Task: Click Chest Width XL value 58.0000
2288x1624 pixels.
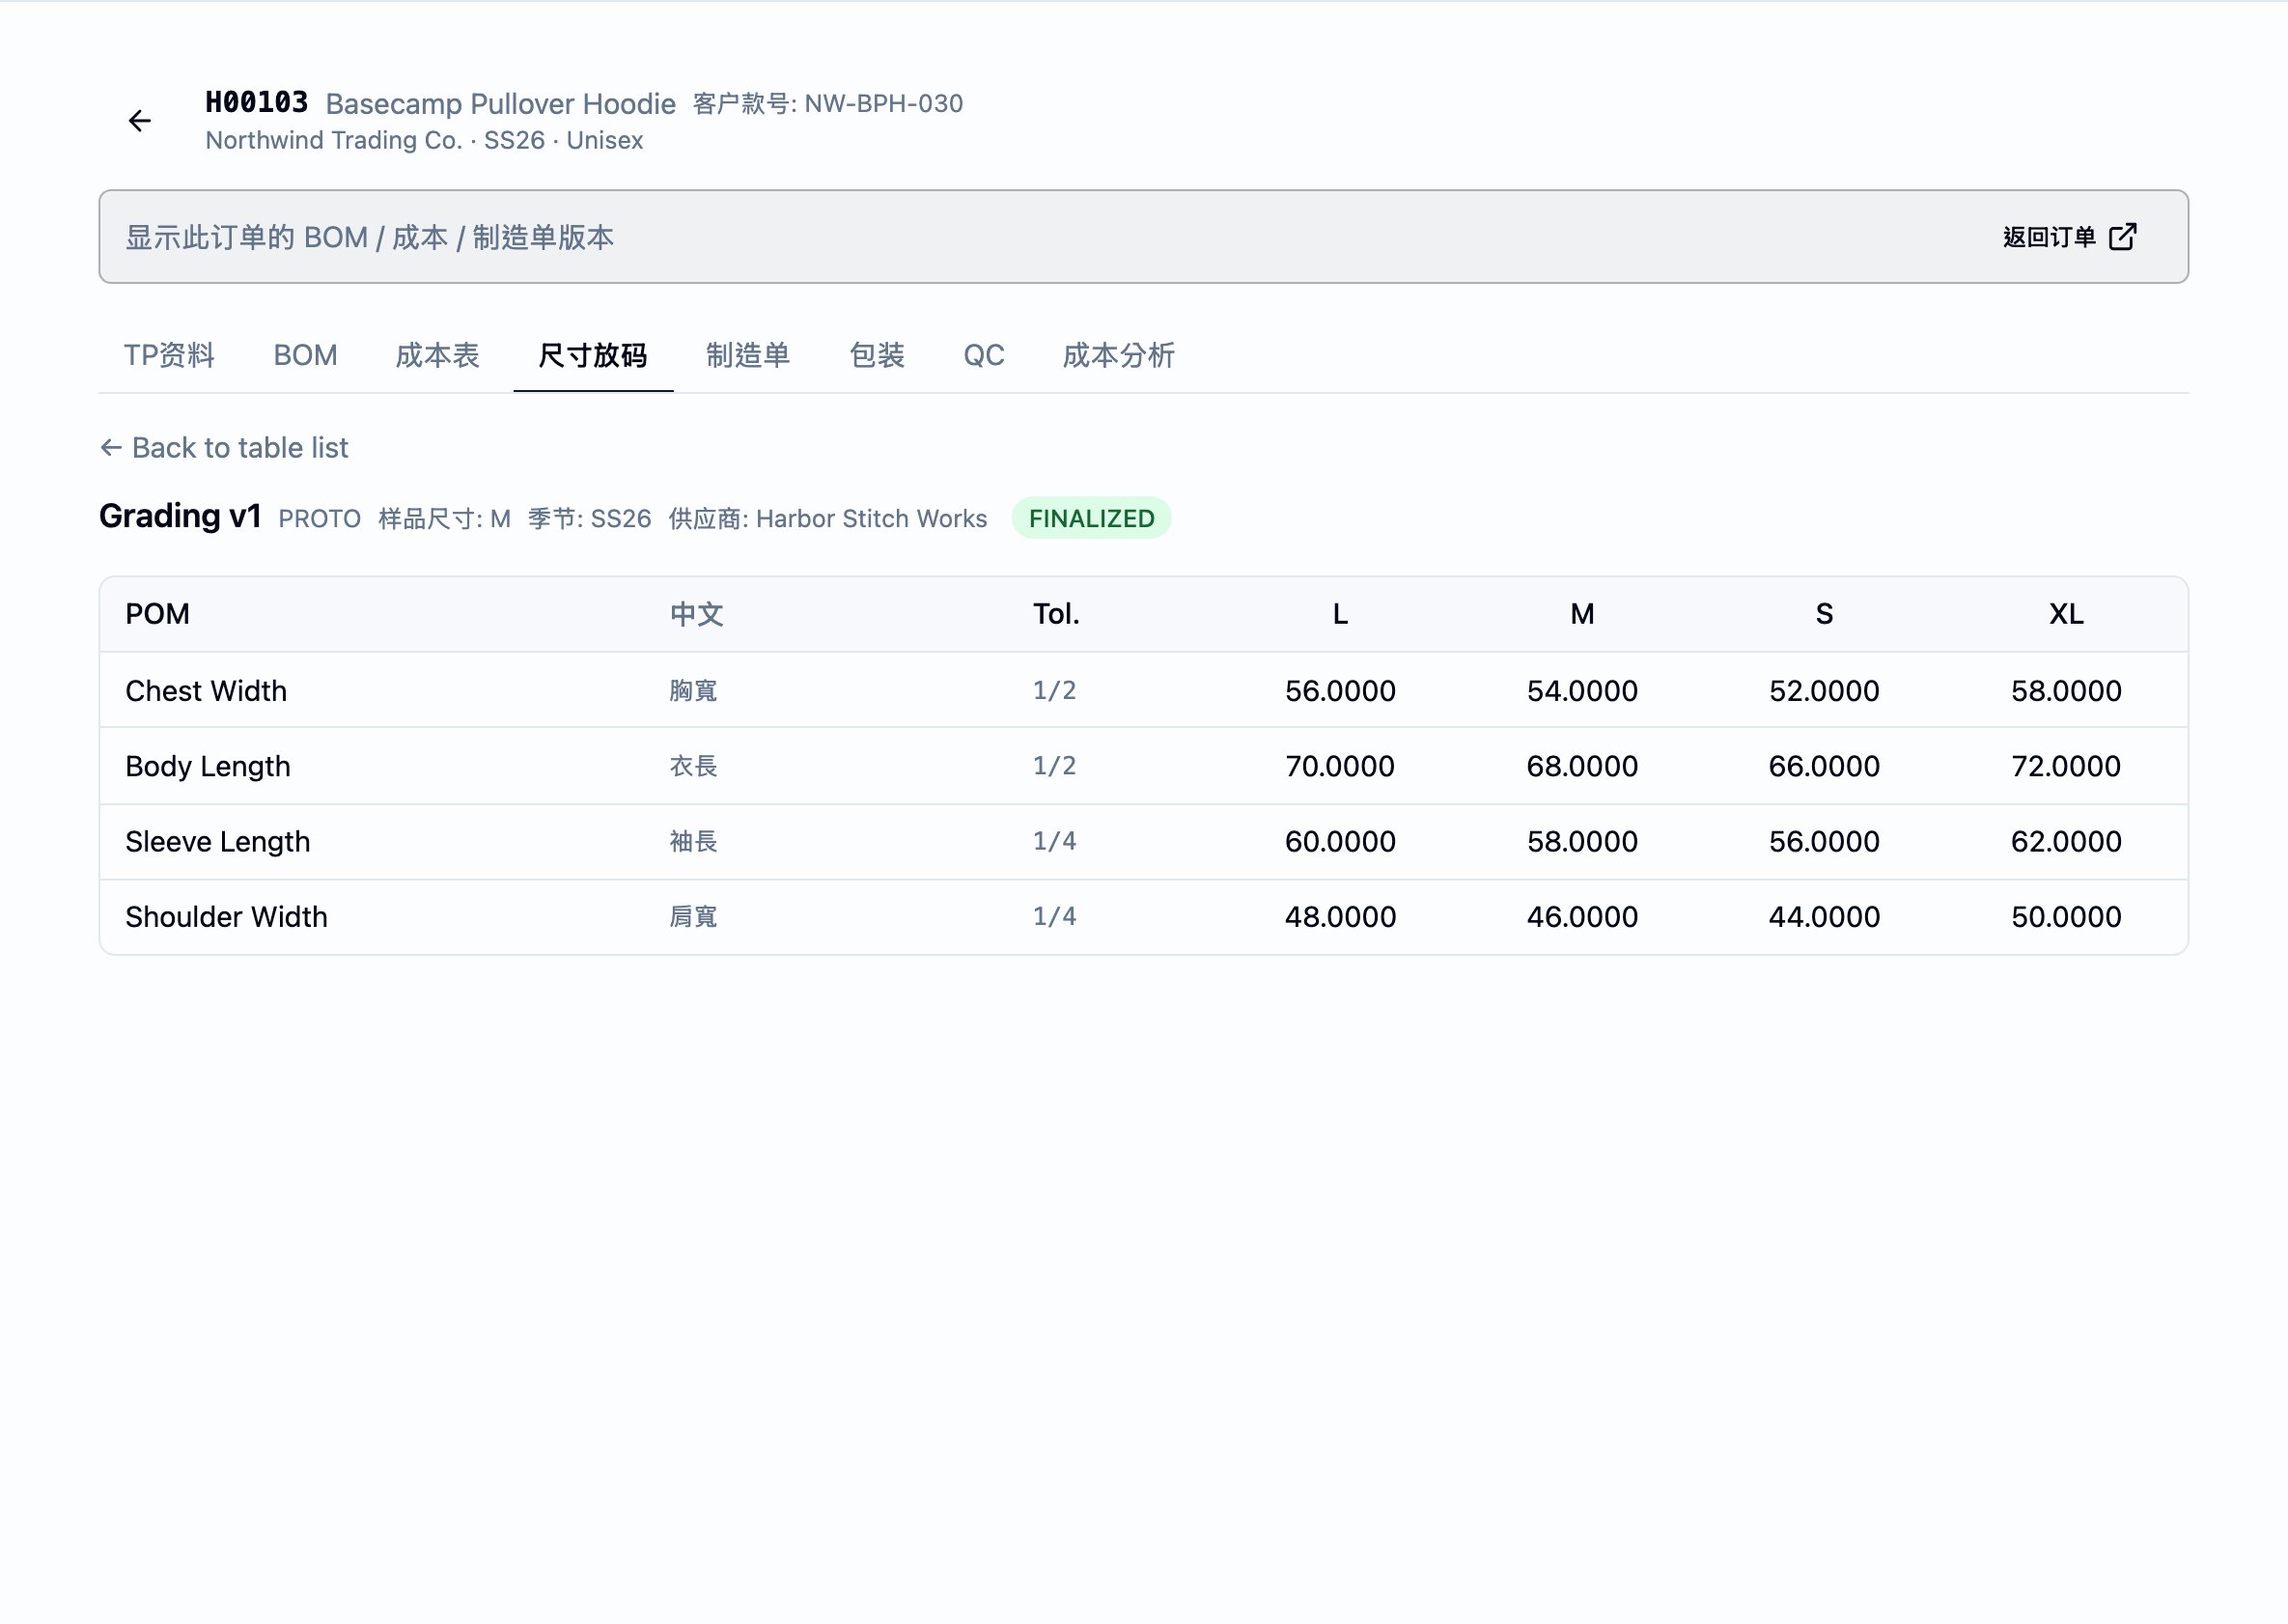Action: tap(2066, 691)
